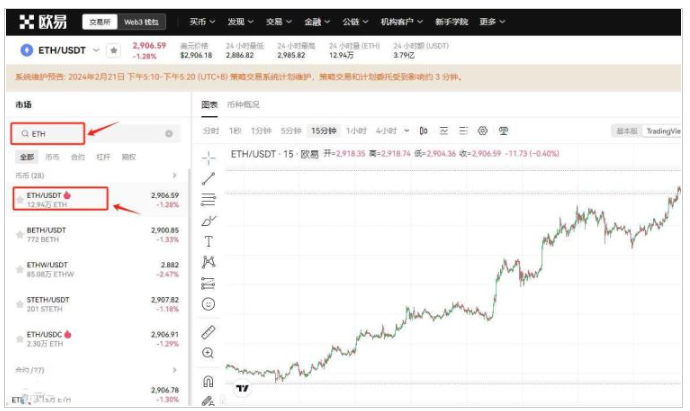Select the ruler measure tool
The height and width of the screenshot is (411, 690).
tap(208, 331)
